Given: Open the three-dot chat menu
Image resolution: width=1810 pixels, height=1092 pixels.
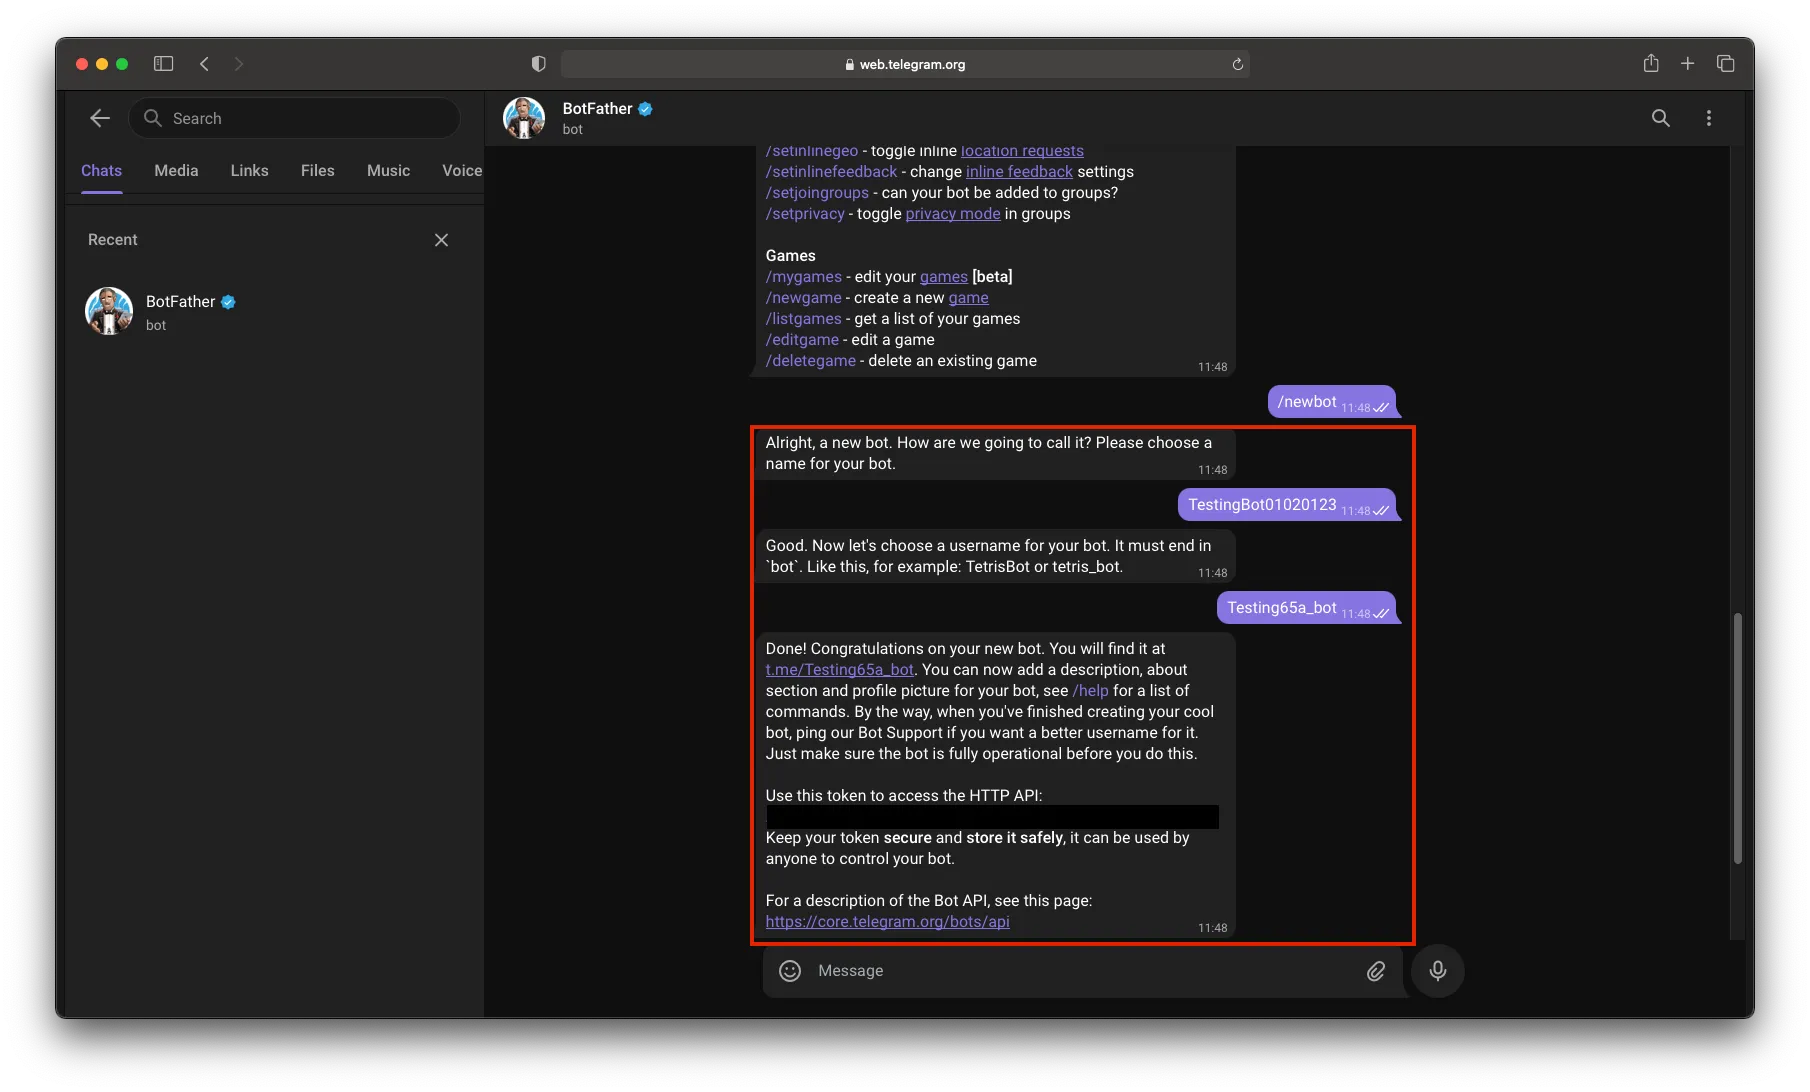Looking at the screenshot, I should tap(1709, 118).
